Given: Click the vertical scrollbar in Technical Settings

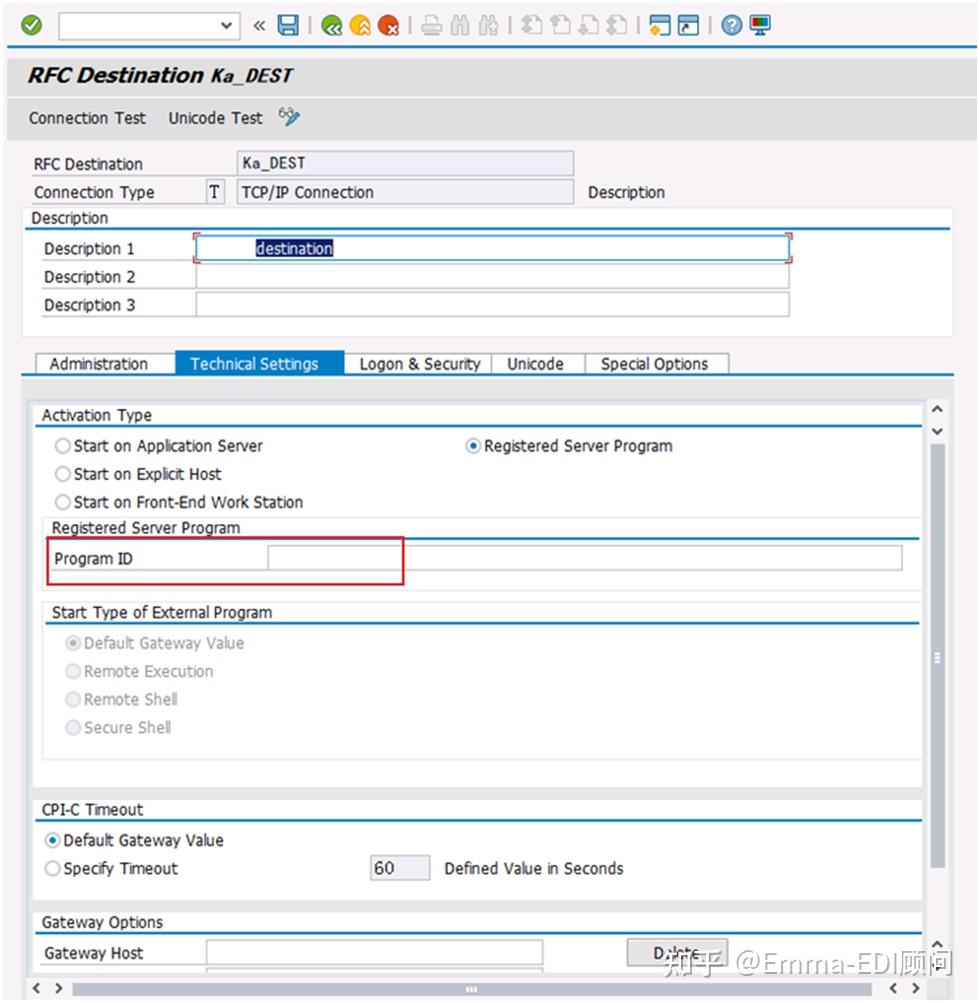Looking at the screenshot, I should pyautogui.click(x=937, y=656).
